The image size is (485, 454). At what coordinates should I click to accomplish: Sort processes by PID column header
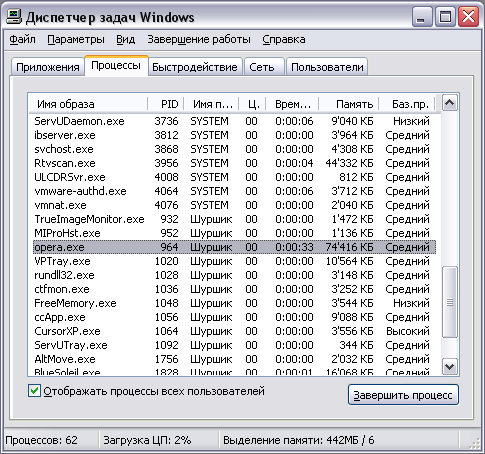(x=166, y=104)
